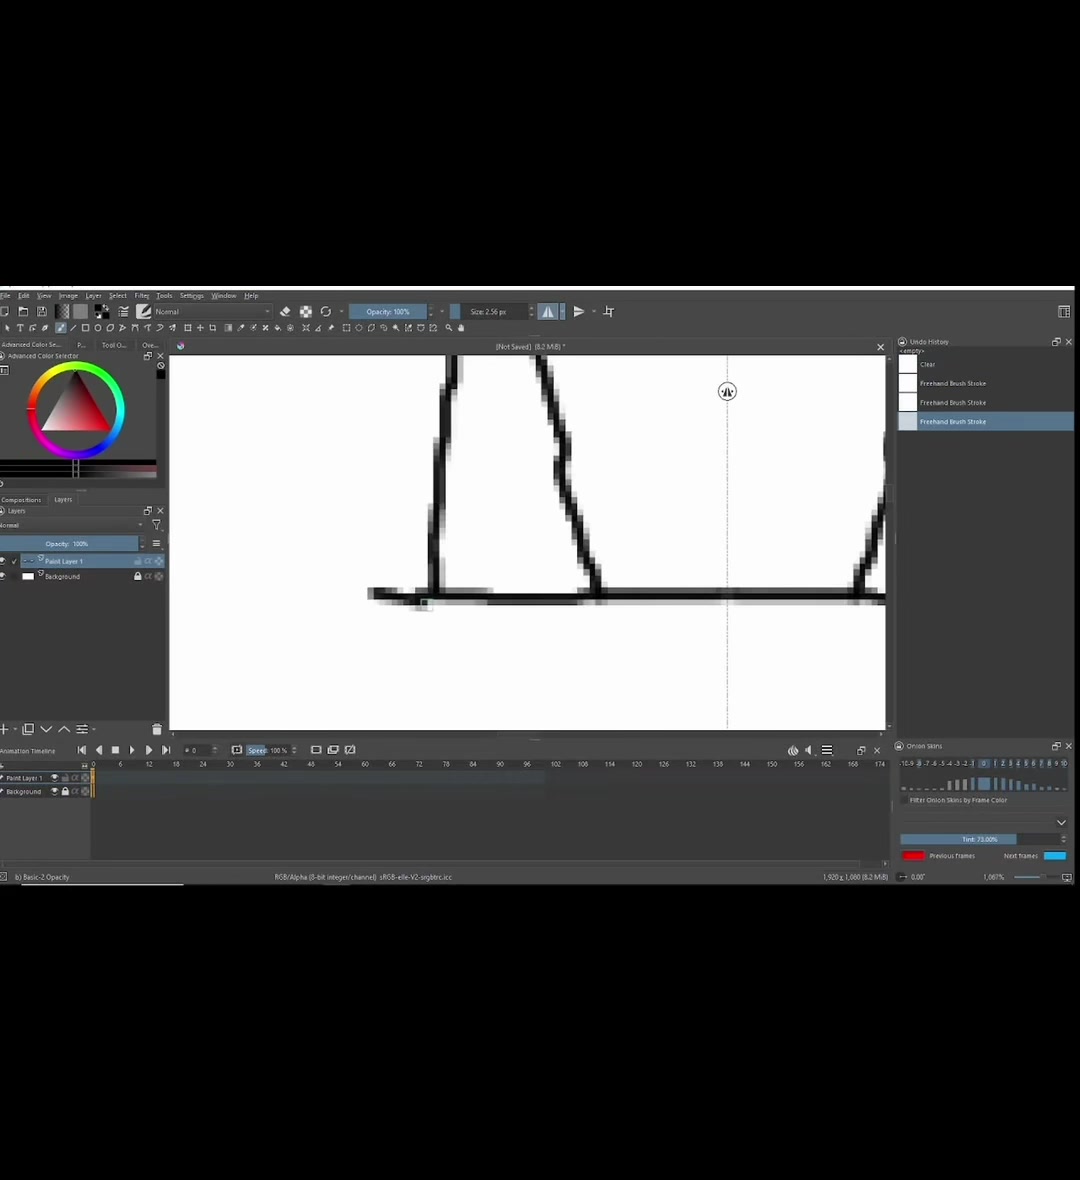Image resolution: width=1080 pixels, height=1180 pixels.
Task: Select the Move tool
Action: pyautogui.click(x=200, y=328)
